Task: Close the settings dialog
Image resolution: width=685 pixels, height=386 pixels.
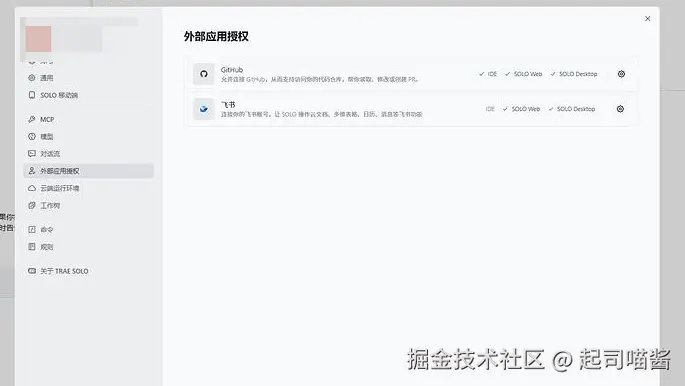Action: click(647, 18)
